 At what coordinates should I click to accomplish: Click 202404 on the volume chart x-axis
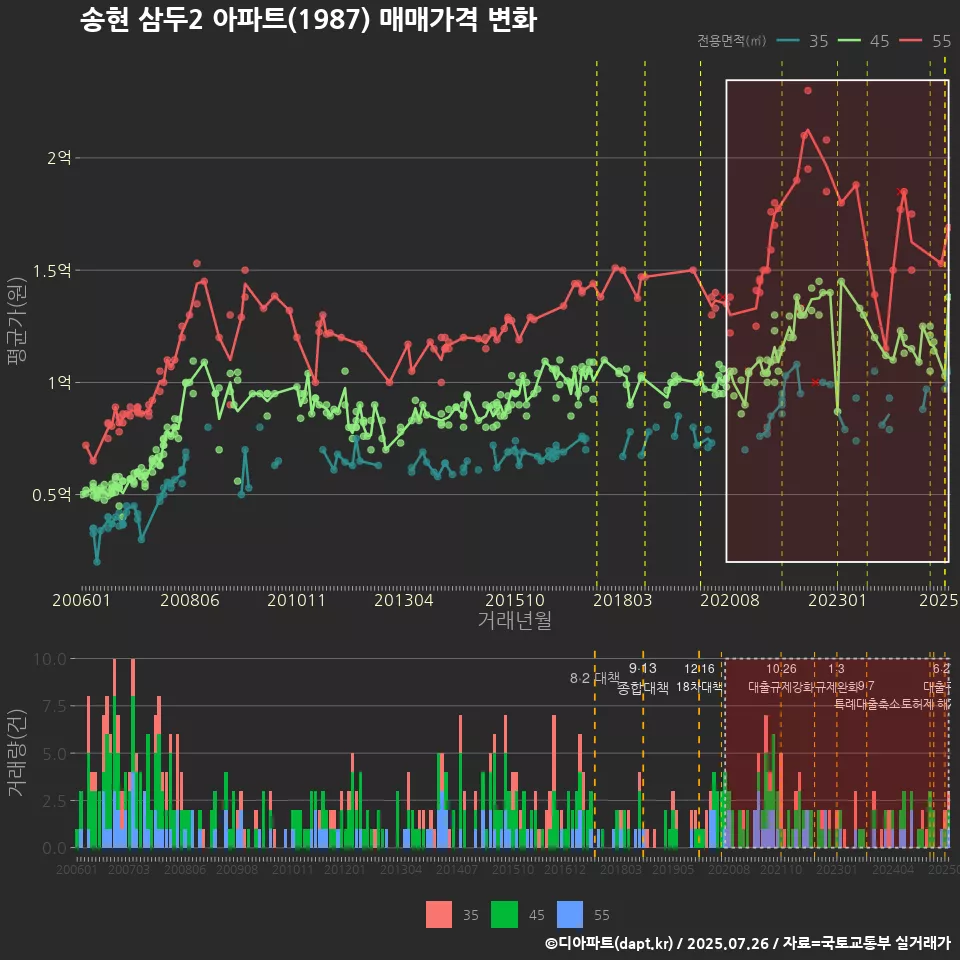coord(893,869)
